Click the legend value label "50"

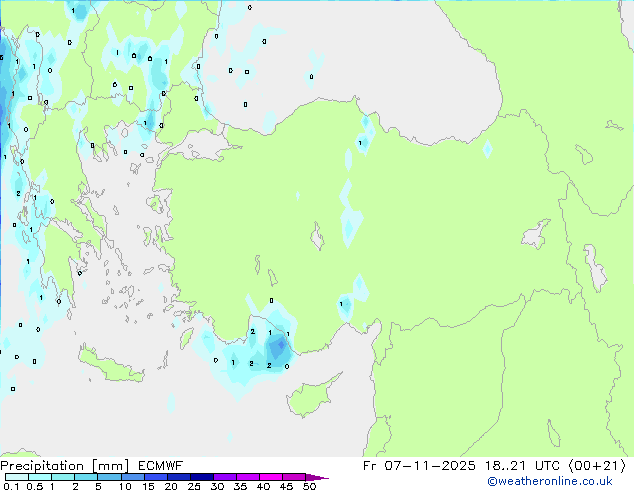309,486
